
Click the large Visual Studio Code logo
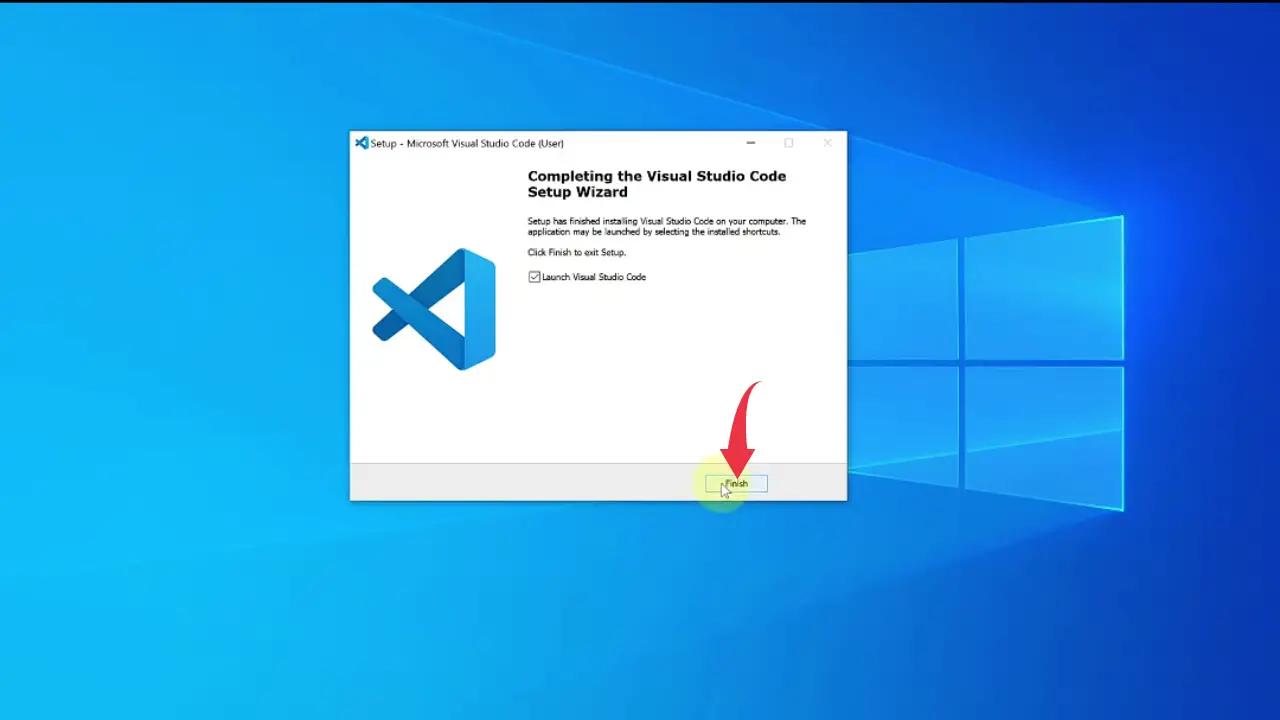pos(434,309)
